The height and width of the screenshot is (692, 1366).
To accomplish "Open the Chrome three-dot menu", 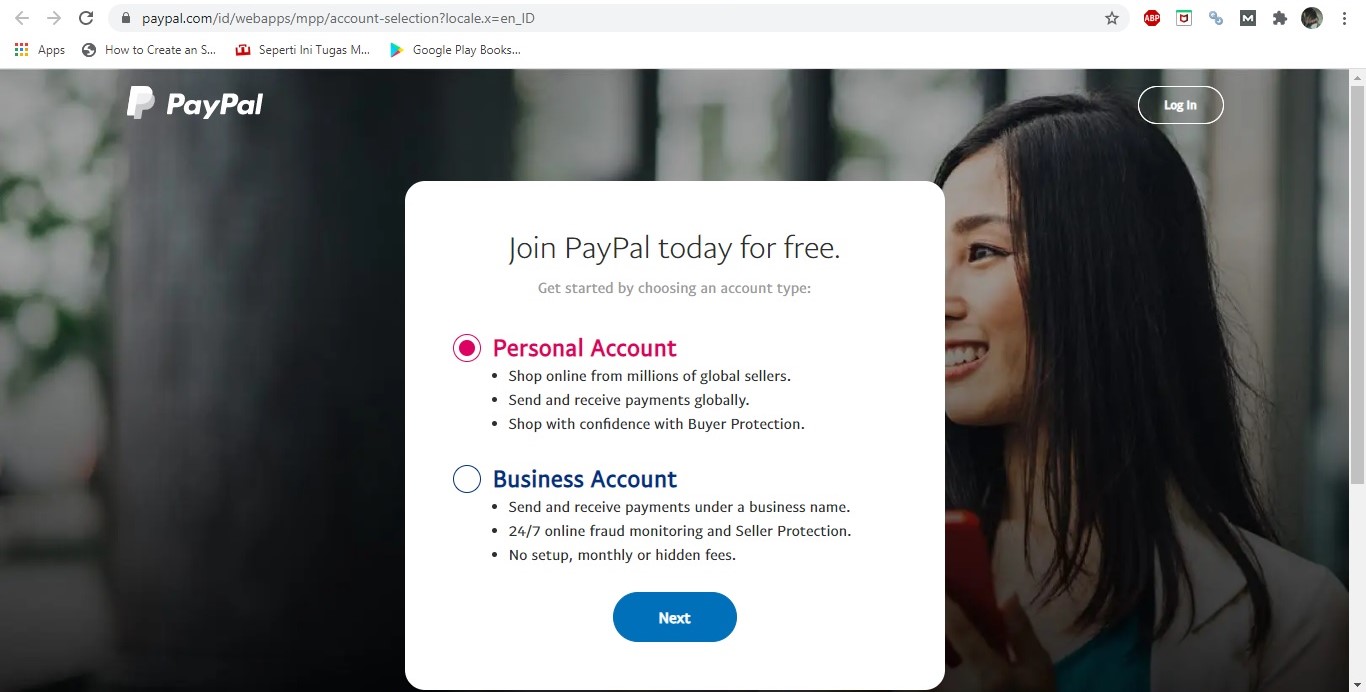I will 1345,18.
